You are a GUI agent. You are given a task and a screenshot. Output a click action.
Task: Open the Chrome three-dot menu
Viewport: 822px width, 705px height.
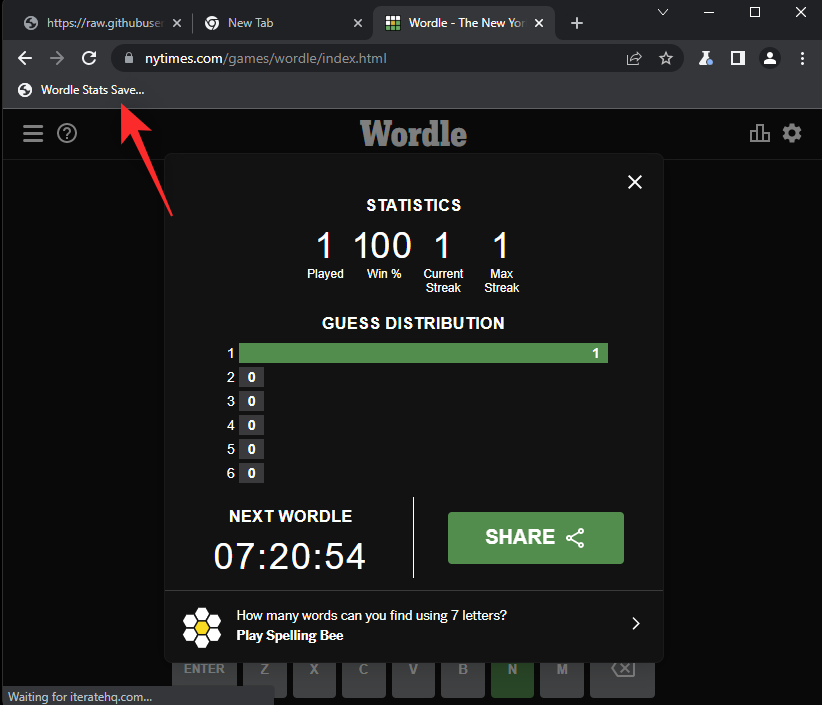802,58
